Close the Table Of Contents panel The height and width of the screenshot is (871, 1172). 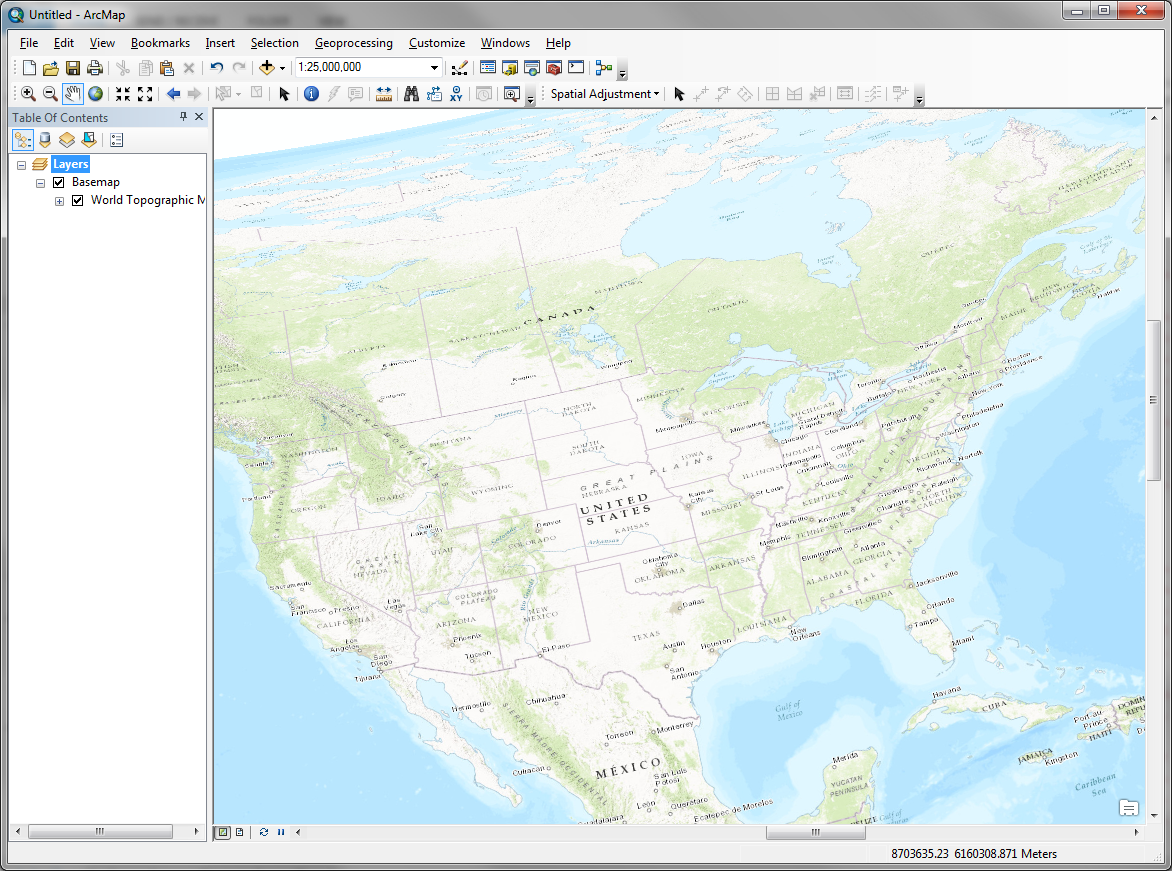199,117
